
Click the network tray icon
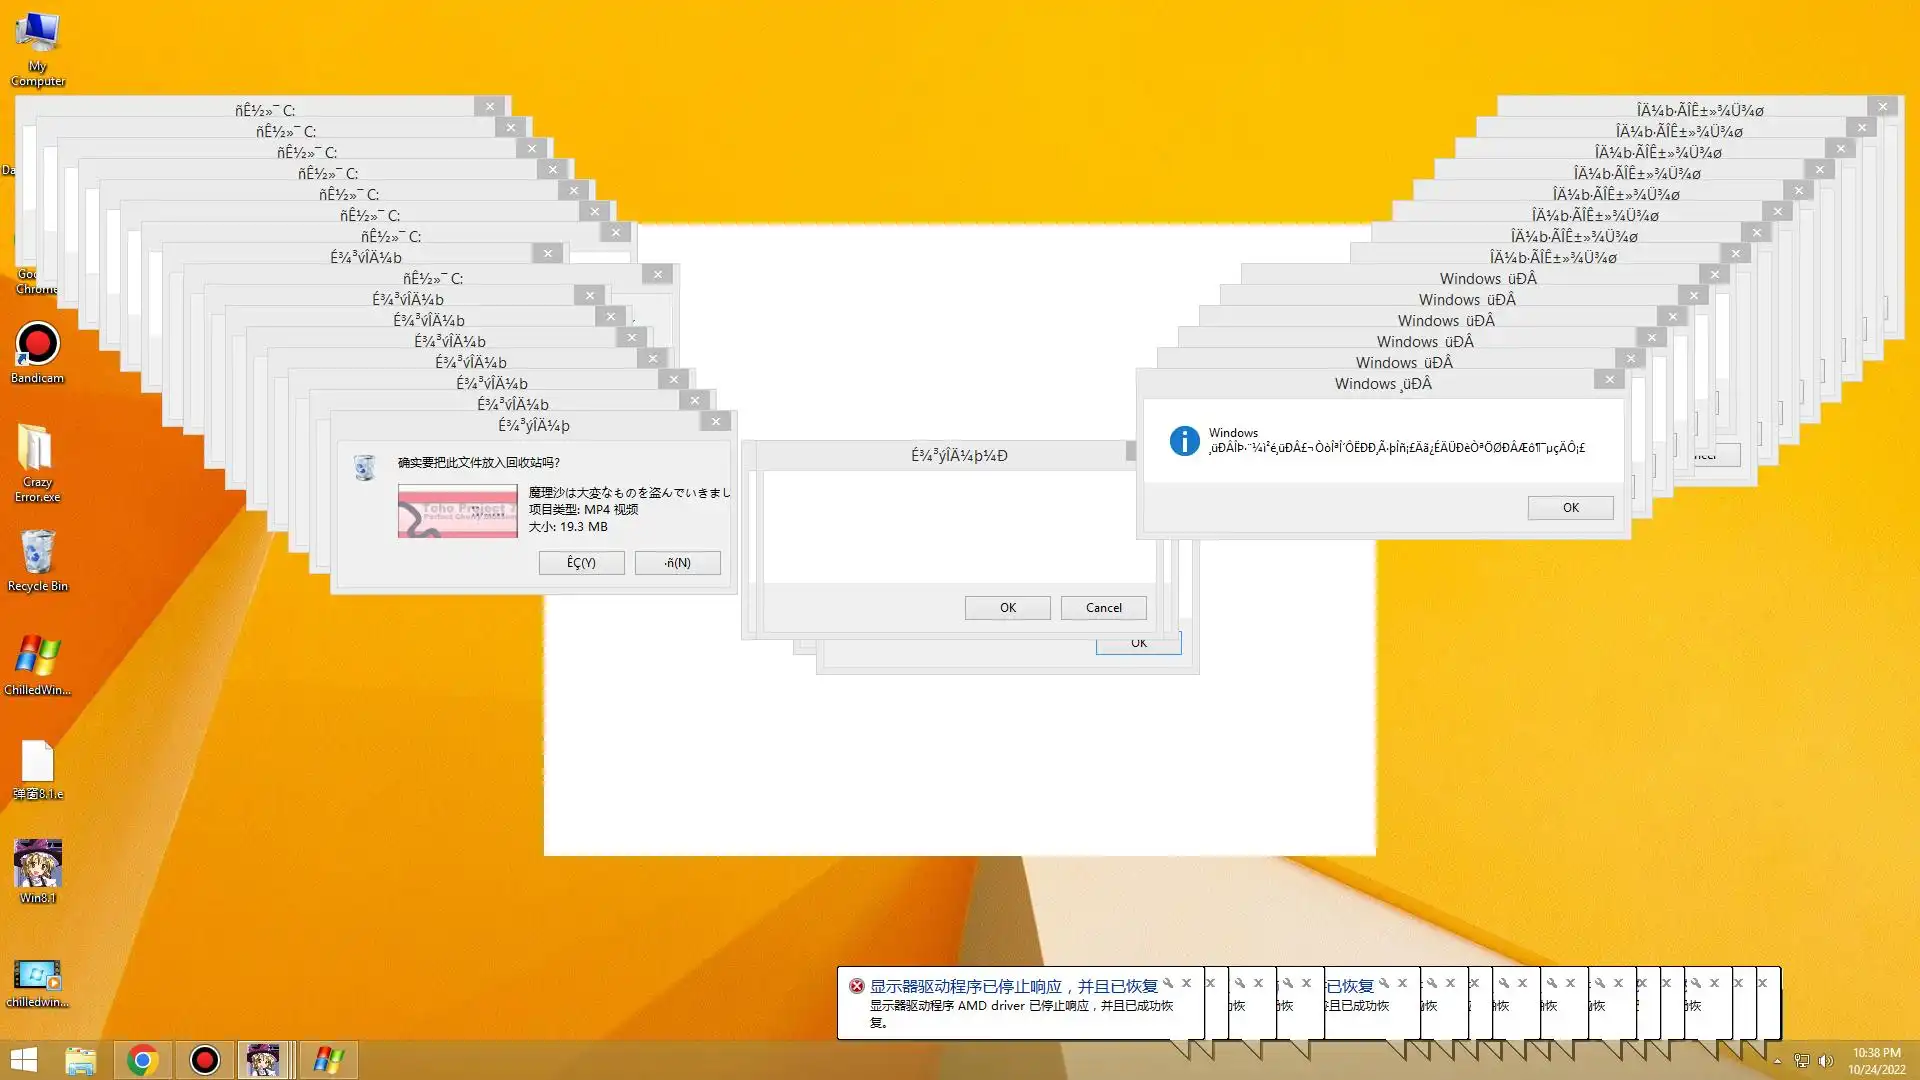coord(1801,1061)
